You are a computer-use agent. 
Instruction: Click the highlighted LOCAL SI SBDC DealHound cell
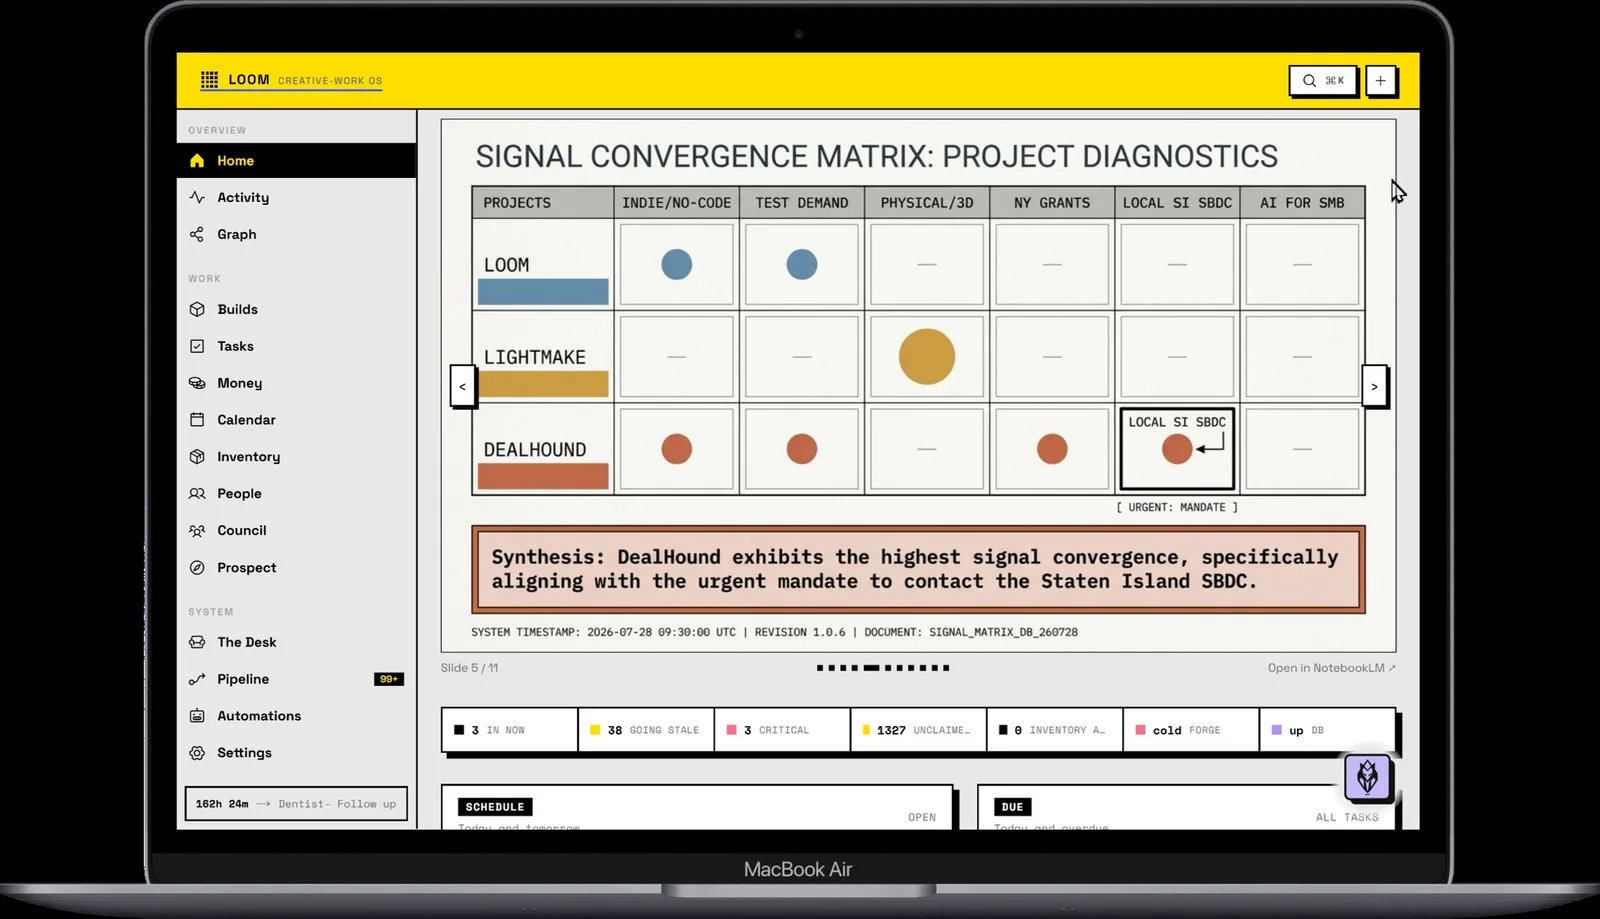coord(1177,449)
